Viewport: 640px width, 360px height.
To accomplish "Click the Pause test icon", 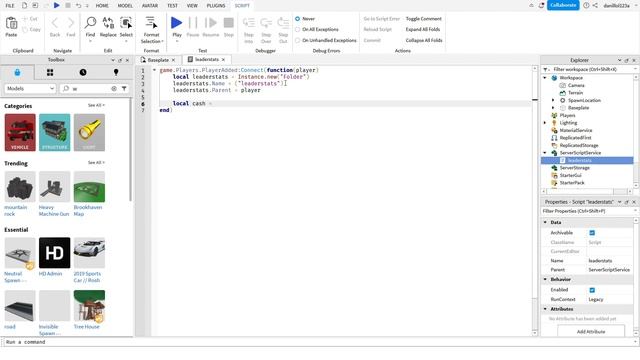I will coord(193,23).
